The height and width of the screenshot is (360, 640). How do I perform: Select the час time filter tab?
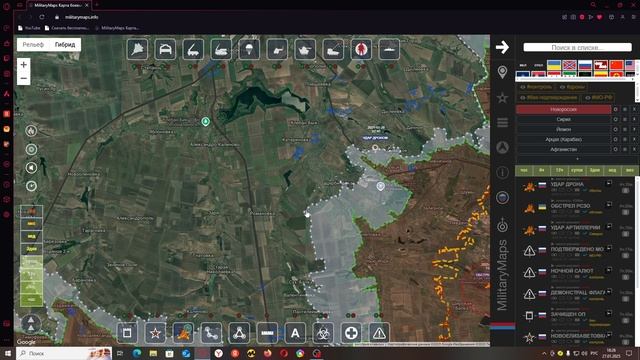pyautogui.click(x=524, y=170)
